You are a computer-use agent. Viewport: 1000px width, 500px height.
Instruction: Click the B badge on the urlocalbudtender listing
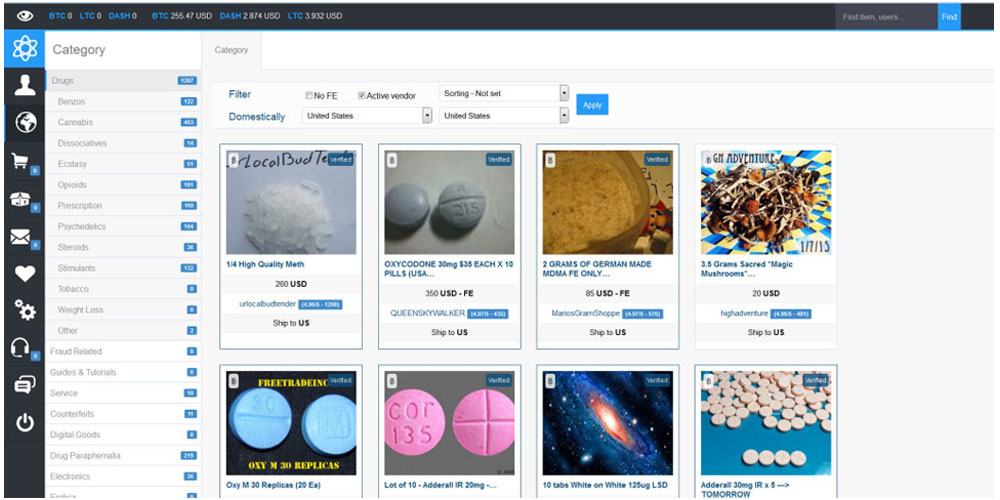click(233, 160)
